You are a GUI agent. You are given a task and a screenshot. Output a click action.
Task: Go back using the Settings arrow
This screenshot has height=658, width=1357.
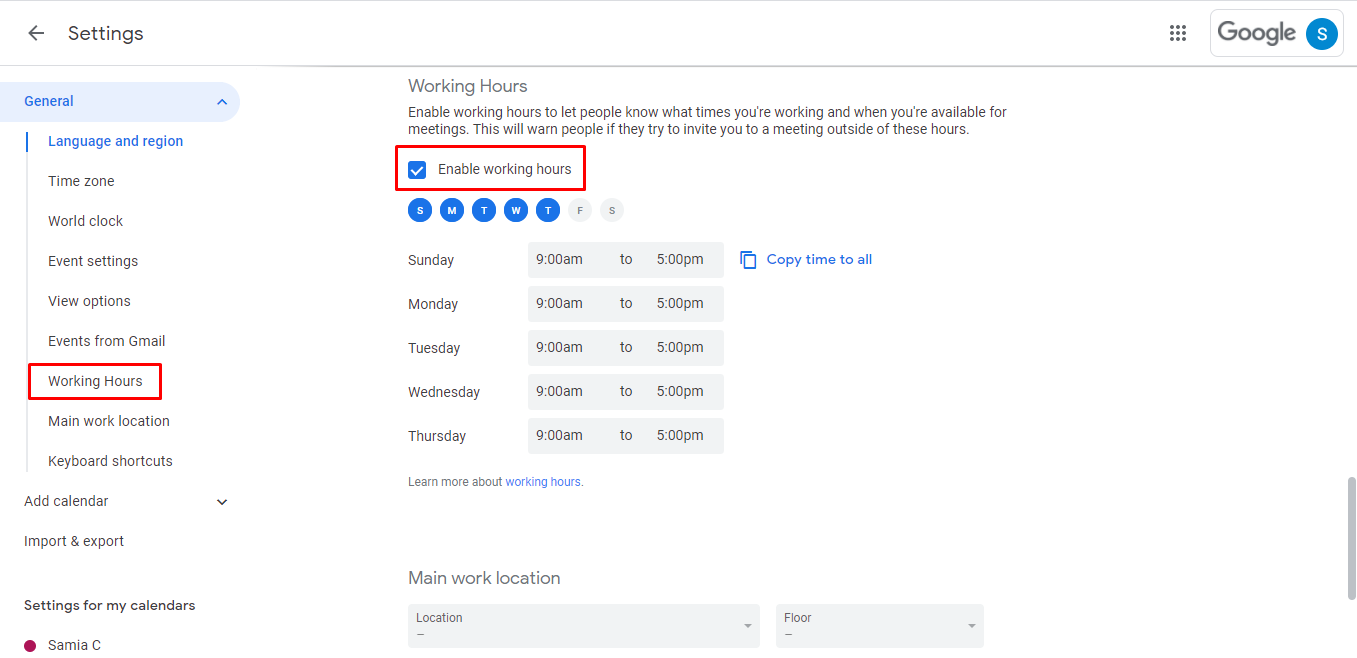point(36,33)
